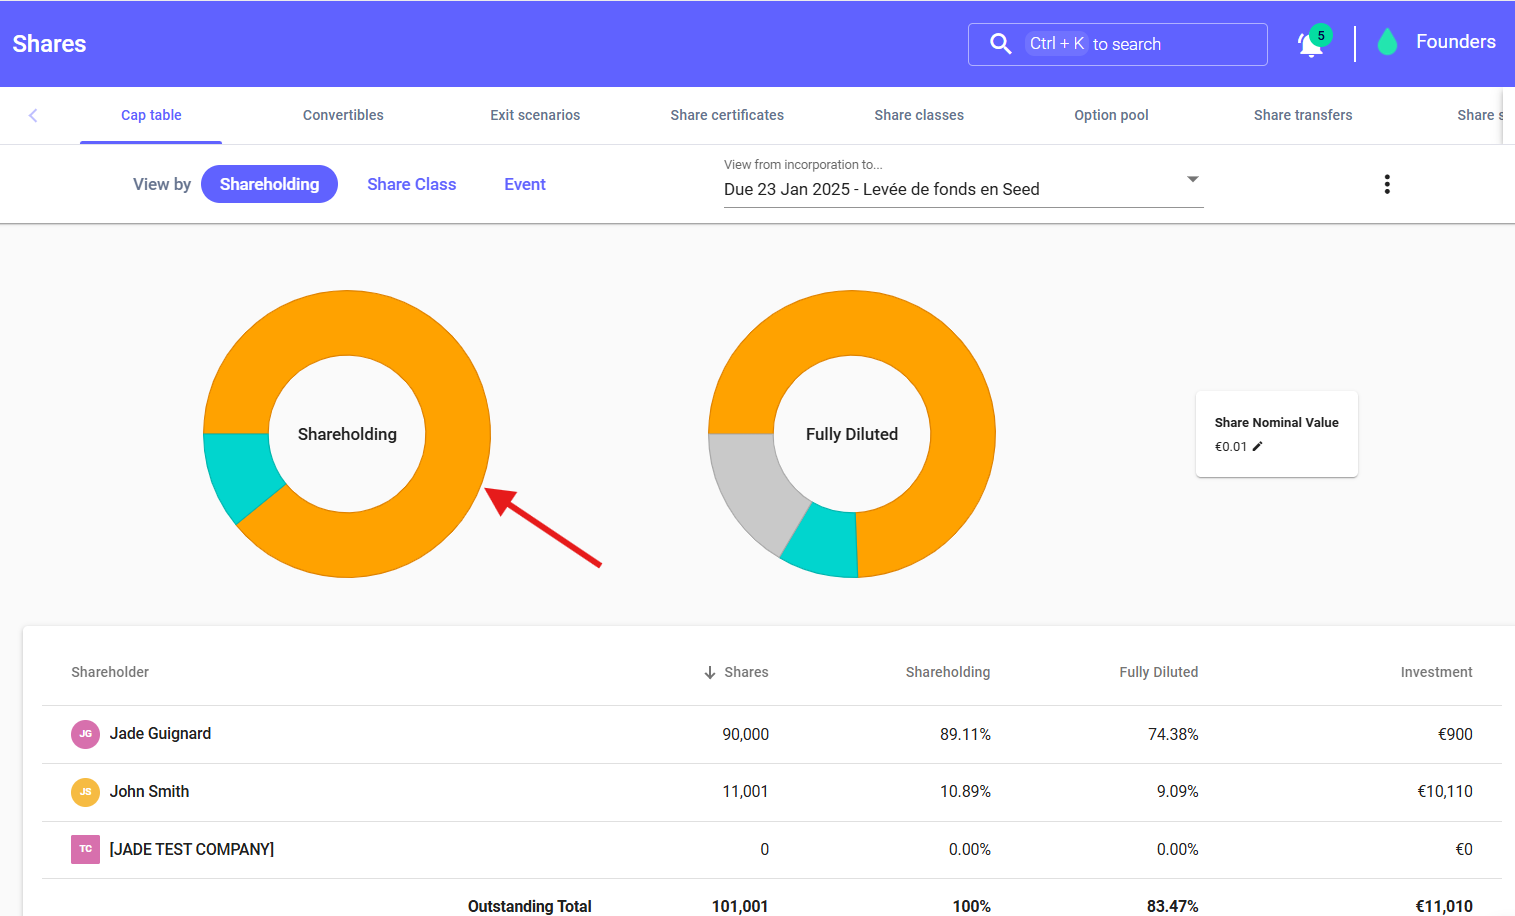1515x916 pixels.
Task: Open the Convertibles tab
Action: [x=343, y=115]
